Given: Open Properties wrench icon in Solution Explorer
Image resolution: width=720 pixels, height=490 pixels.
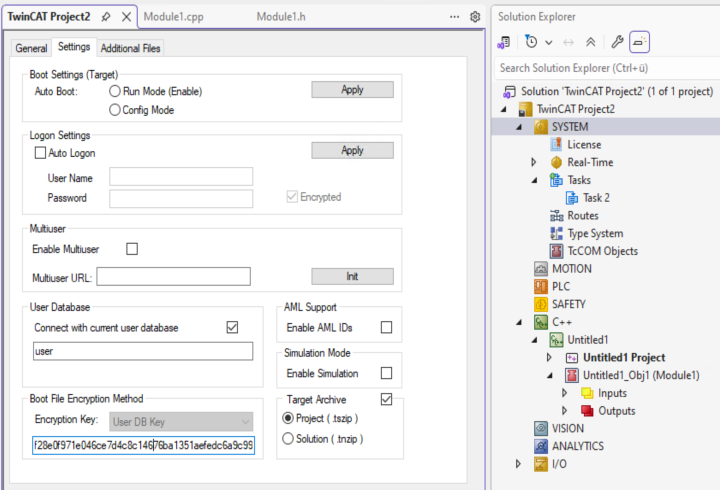Looking at the screenshot, I should 617,42.
